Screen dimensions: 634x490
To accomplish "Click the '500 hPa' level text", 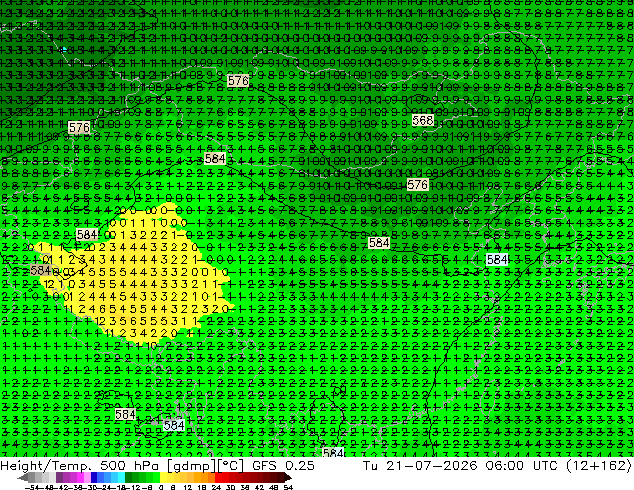I will 129,466.
